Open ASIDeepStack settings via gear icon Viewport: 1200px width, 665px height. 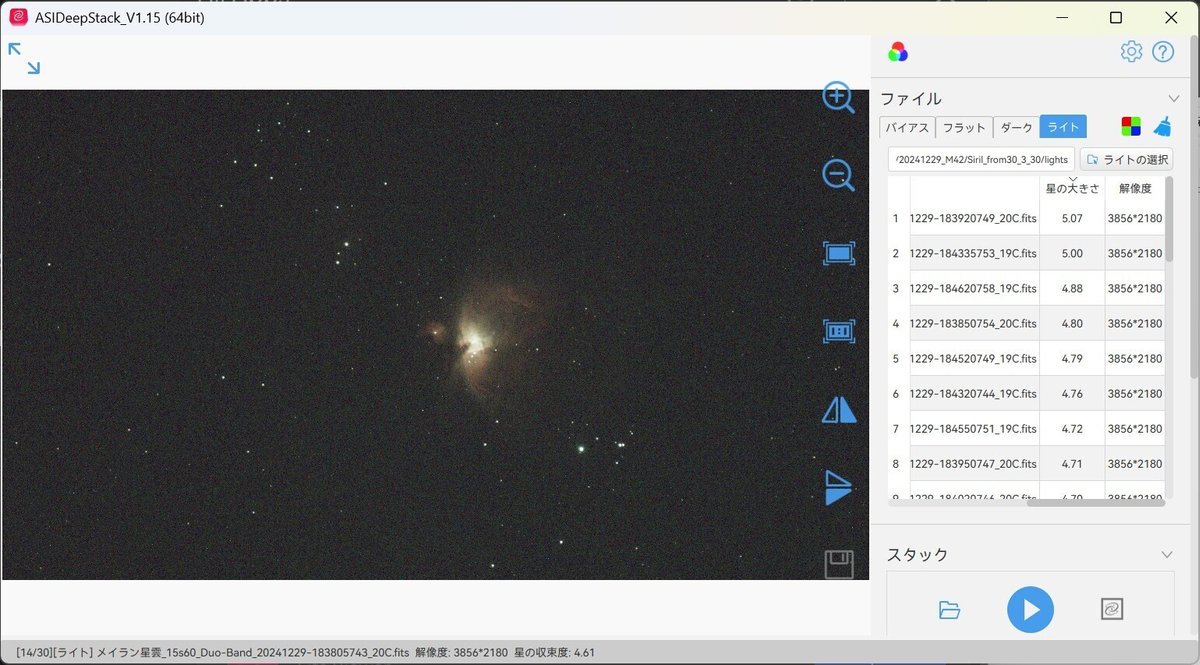coord(1131,51)
